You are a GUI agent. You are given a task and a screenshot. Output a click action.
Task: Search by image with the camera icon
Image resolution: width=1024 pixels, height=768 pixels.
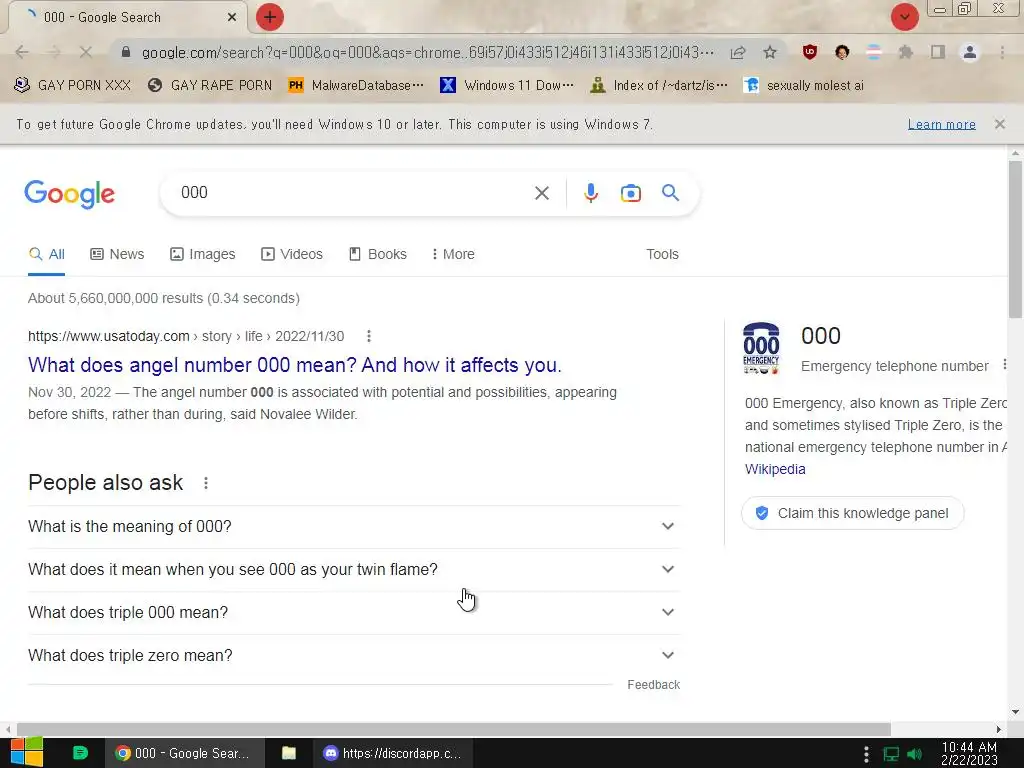[630, 193]
